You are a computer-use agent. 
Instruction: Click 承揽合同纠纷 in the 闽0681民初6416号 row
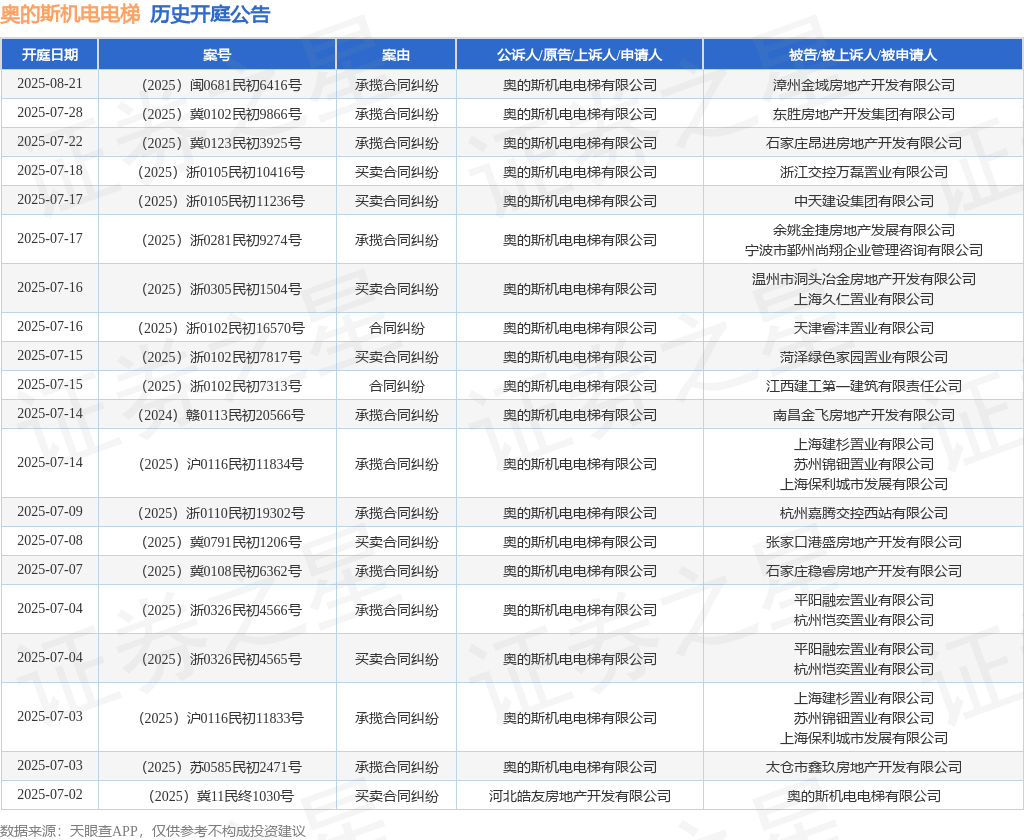(x=396, y=85)
